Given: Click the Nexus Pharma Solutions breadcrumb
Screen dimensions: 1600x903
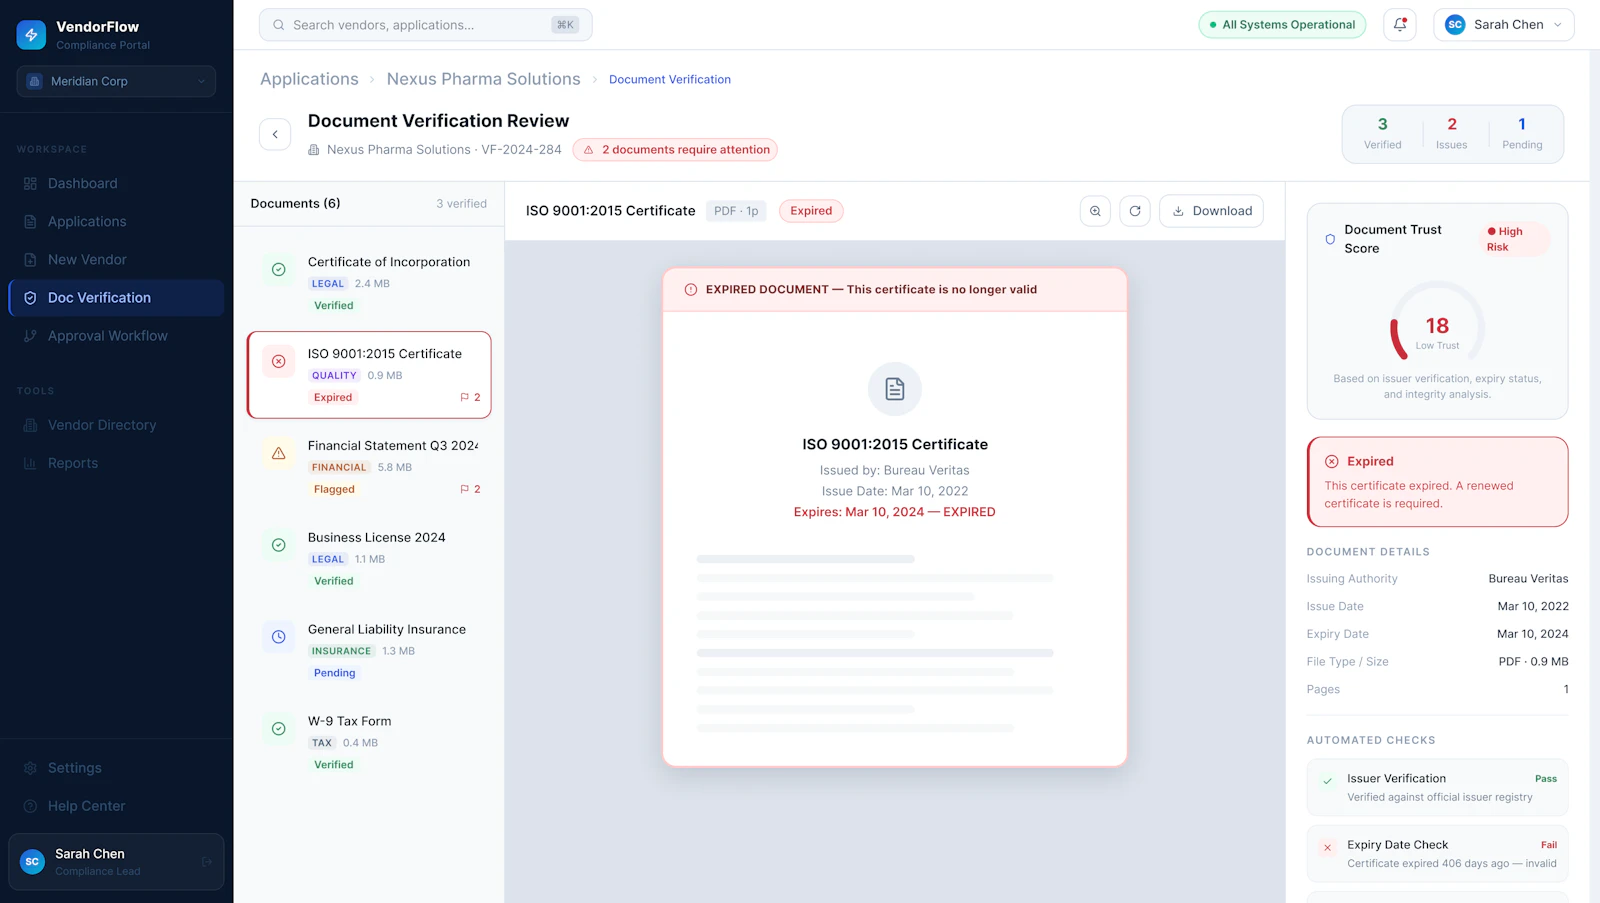Looking at the screenshot, I should (483, 79).
